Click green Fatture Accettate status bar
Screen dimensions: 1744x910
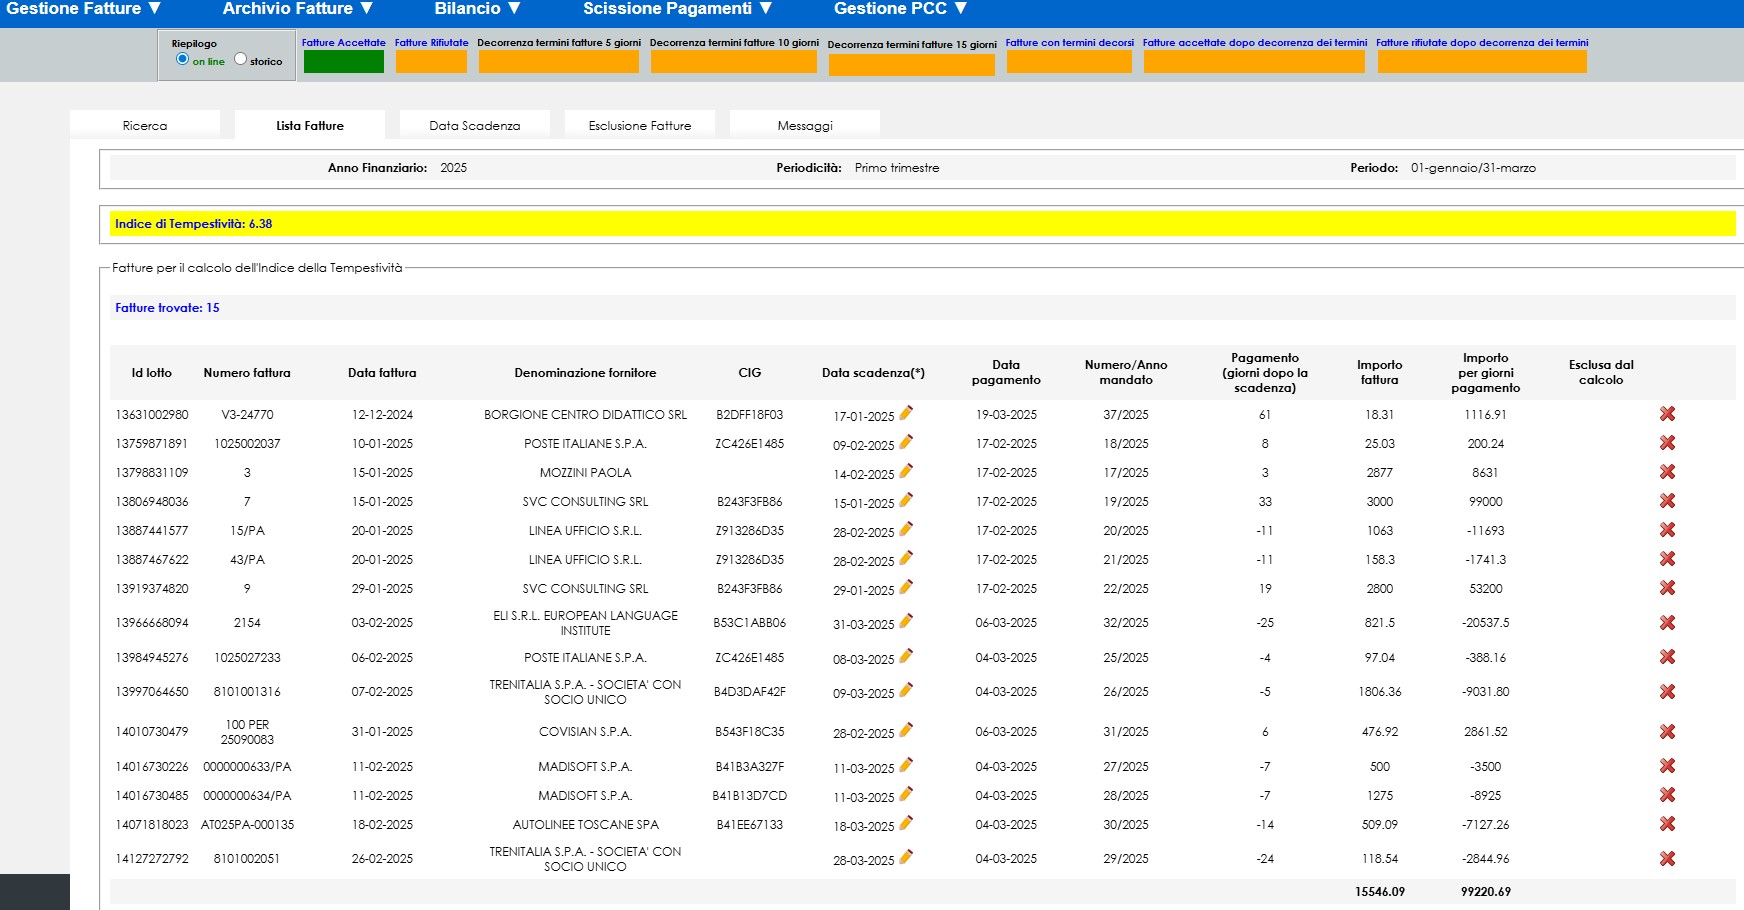pyautogui.click(x=343, y=62)
